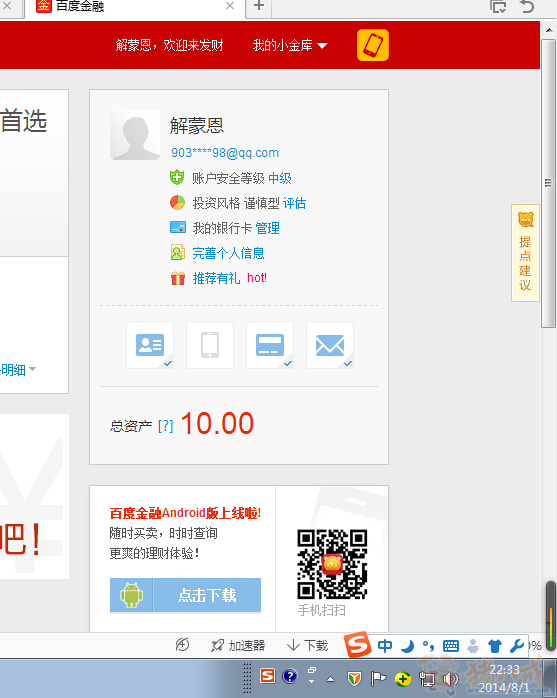Click the Action Center flag tray icon

point(378,679)
